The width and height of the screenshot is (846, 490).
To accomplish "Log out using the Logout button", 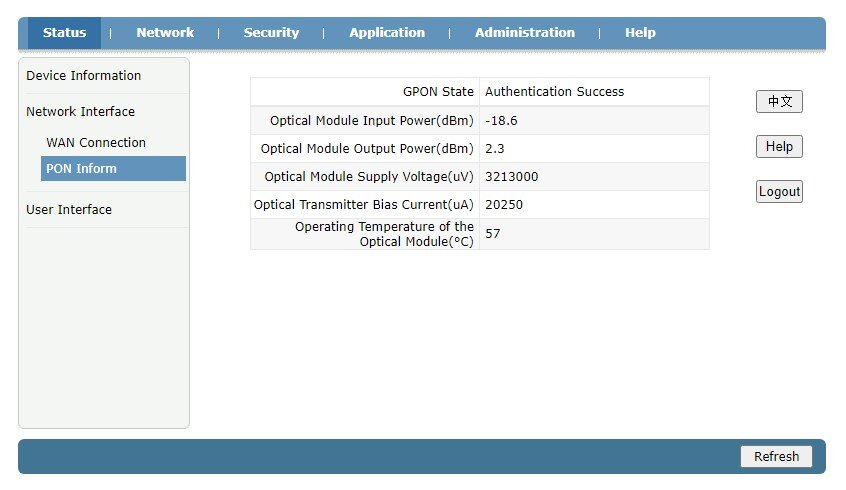I will click(779, 192).
